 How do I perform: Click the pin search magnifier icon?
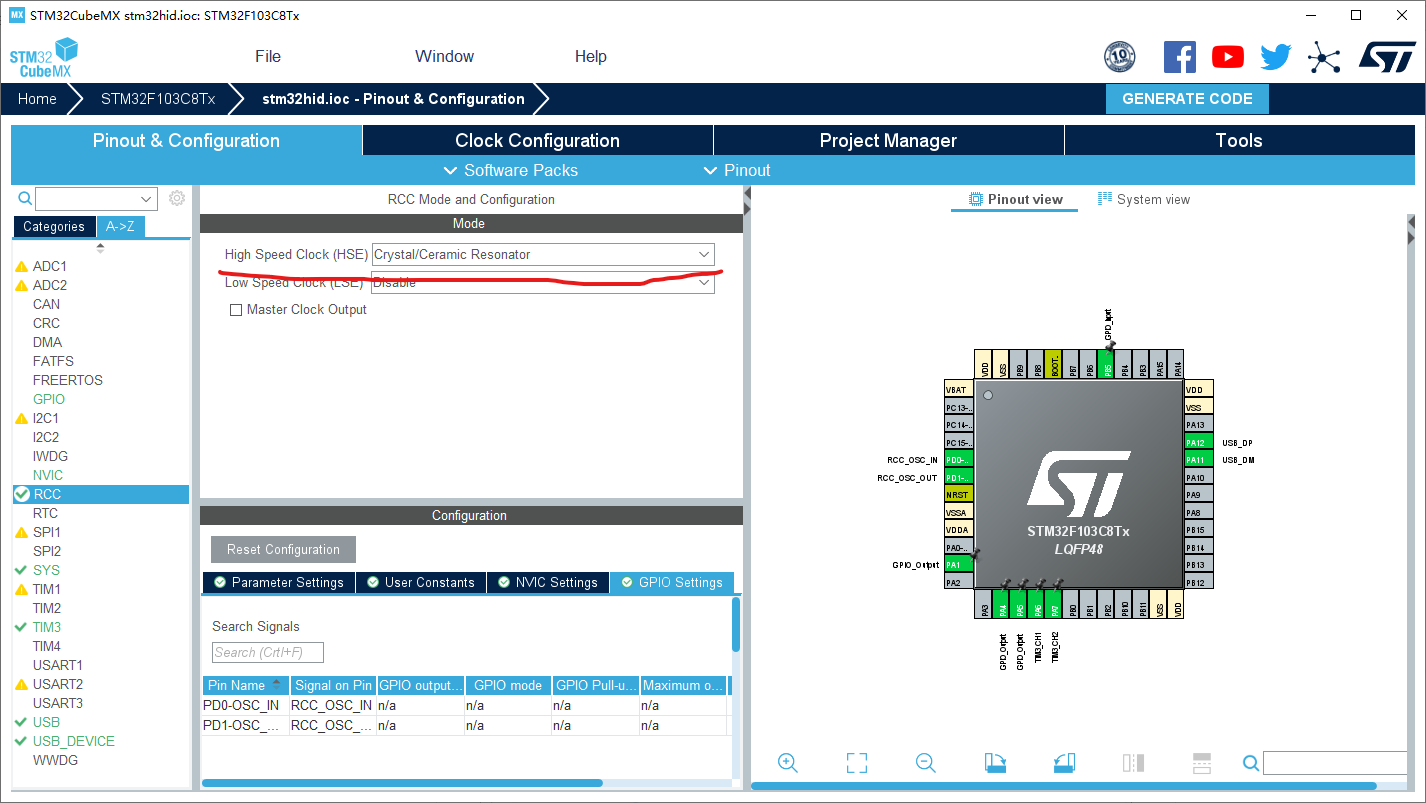pyautogui.click(x=1251, y=764)
